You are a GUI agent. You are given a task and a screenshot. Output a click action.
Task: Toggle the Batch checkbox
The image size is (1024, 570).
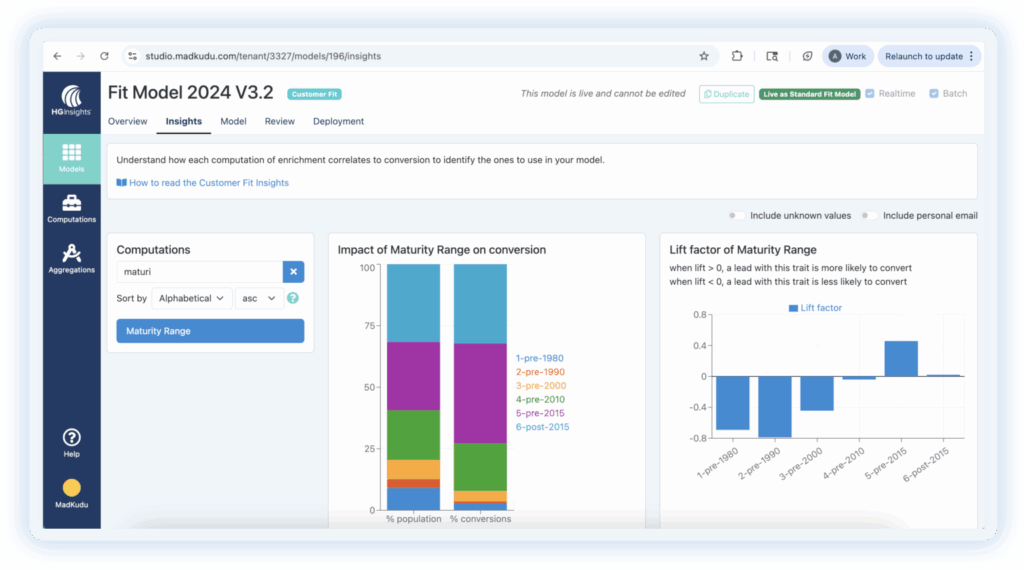click(934, 94)
